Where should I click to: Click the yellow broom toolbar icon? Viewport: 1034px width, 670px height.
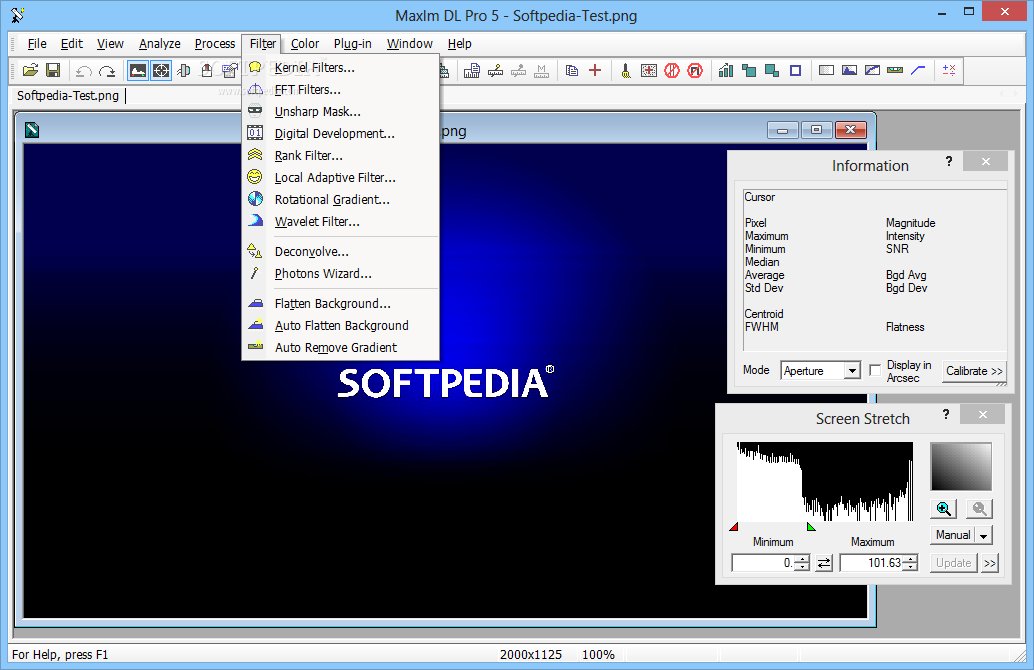tap(626, 71)
